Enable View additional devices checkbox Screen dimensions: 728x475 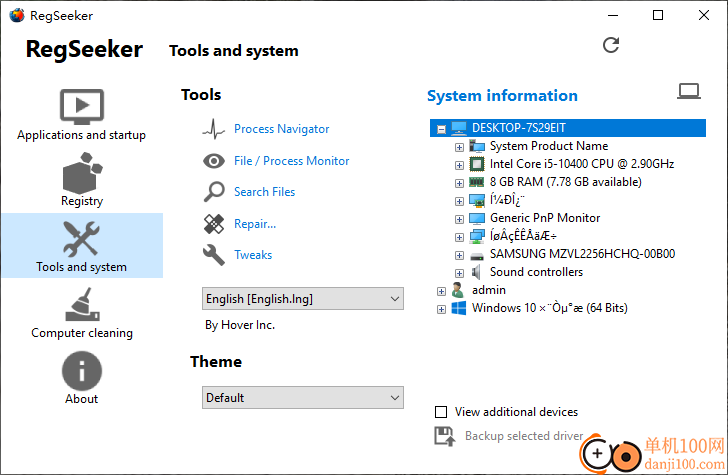click(441, 412)
